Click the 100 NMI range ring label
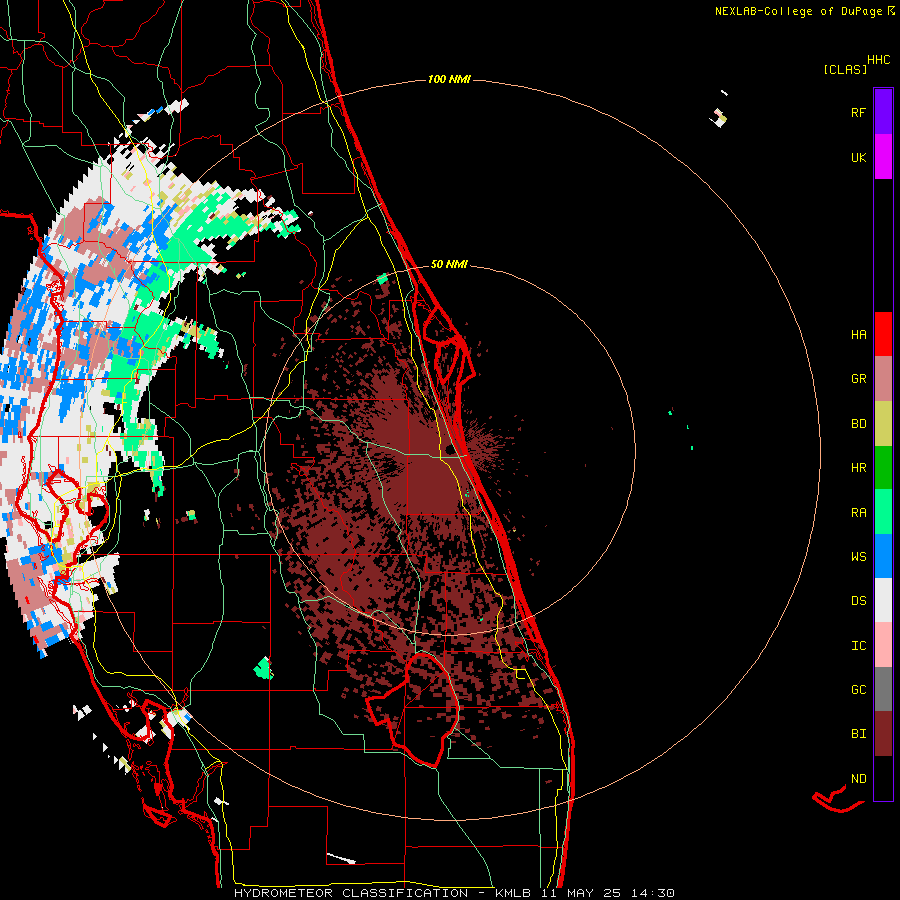 coord(449,79)
